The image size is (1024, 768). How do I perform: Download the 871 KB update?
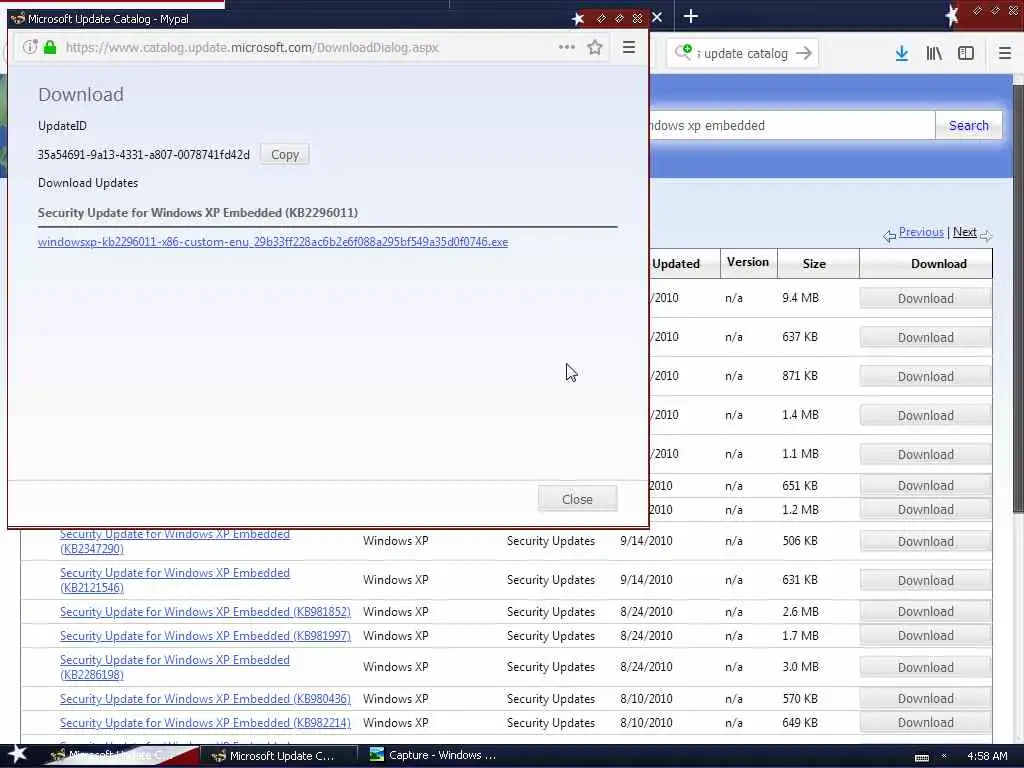(x=925, y=377)
